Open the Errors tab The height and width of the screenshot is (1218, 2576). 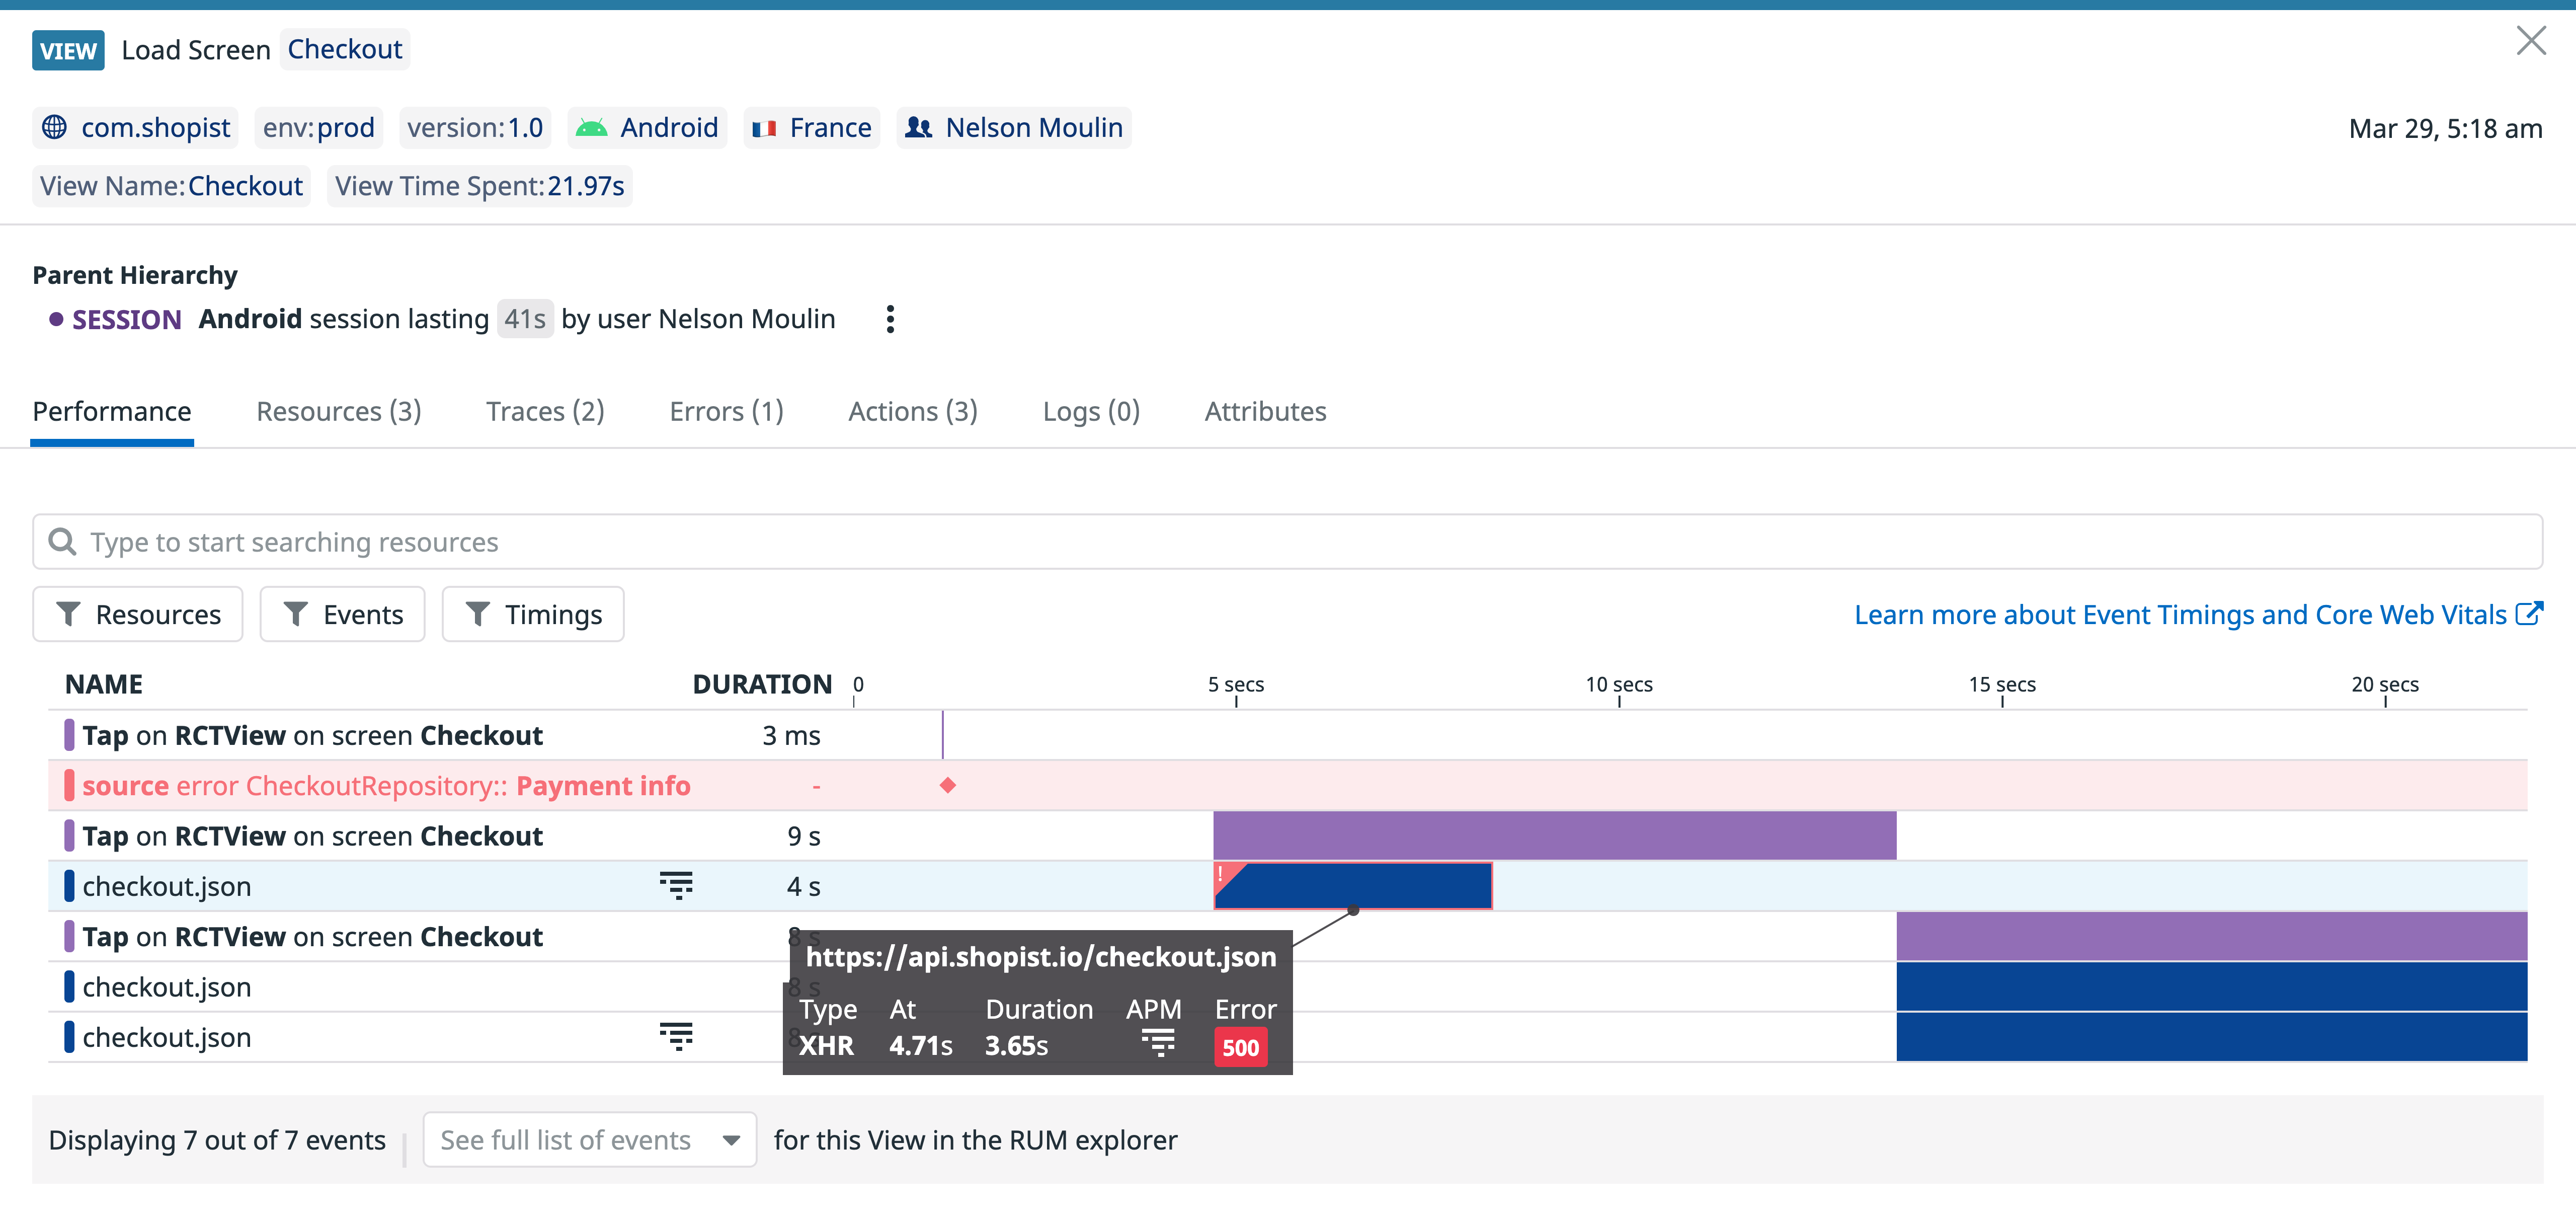tap(726, 411)
